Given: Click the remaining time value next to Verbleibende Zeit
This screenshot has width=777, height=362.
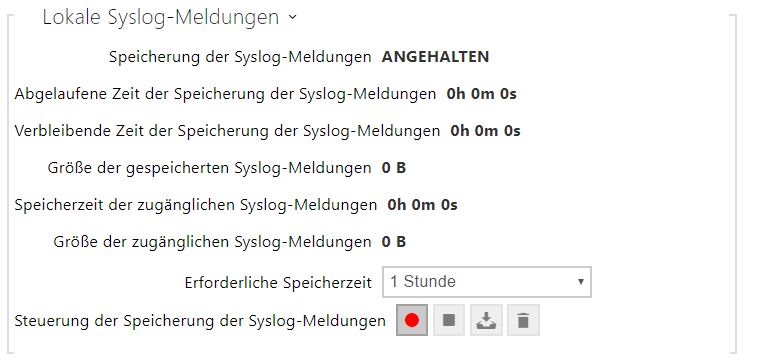Looking at the screenshot, I should [486, 131].
